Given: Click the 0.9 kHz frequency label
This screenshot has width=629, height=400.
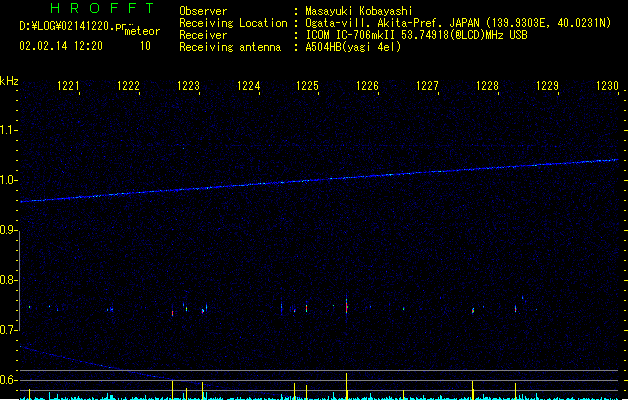Looking at the screenshot, I should click(8, 230).
